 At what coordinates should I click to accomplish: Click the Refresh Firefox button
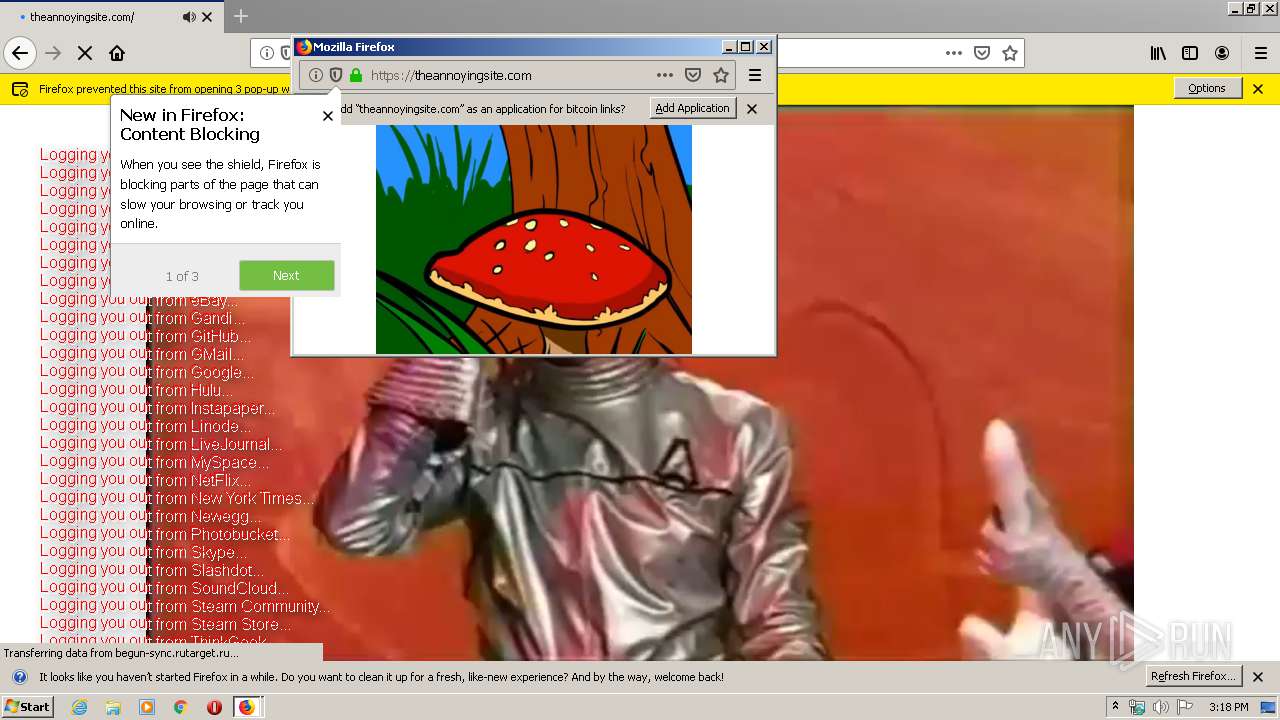click(1194, 676)
